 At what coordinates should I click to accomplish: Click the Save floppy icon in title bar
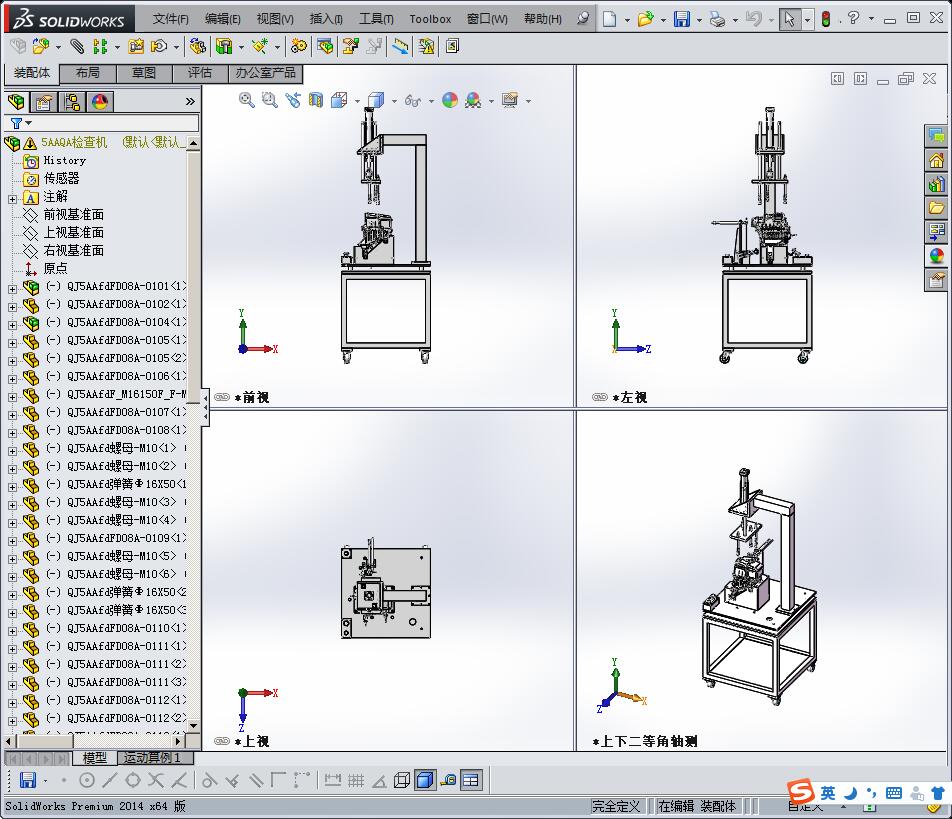coord(682,19)
